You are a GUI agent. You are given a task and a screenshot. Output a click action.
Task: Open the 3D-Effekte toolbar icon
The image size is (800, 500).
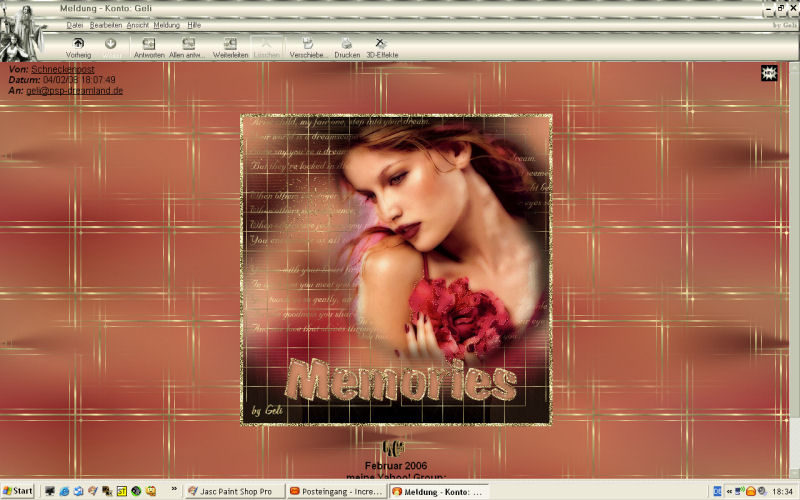click(380, 46)
